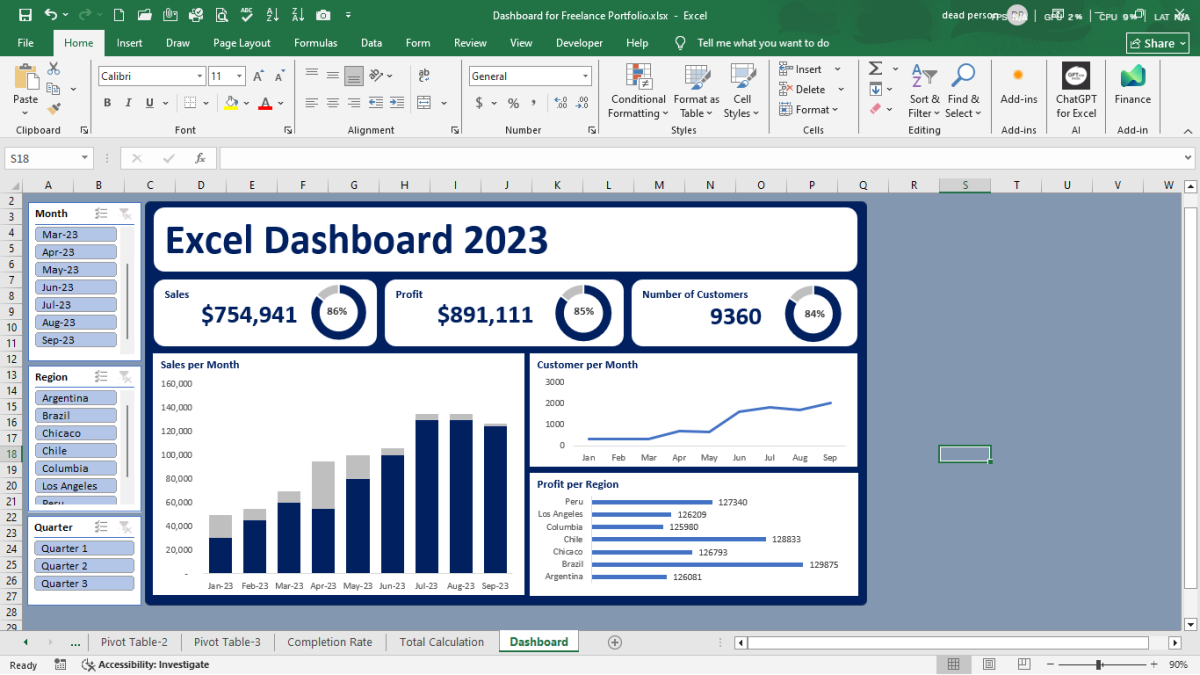Open the Conditional Formatting dropdown
Viewport: 1200px width, 675px height.
click(638, 106)
